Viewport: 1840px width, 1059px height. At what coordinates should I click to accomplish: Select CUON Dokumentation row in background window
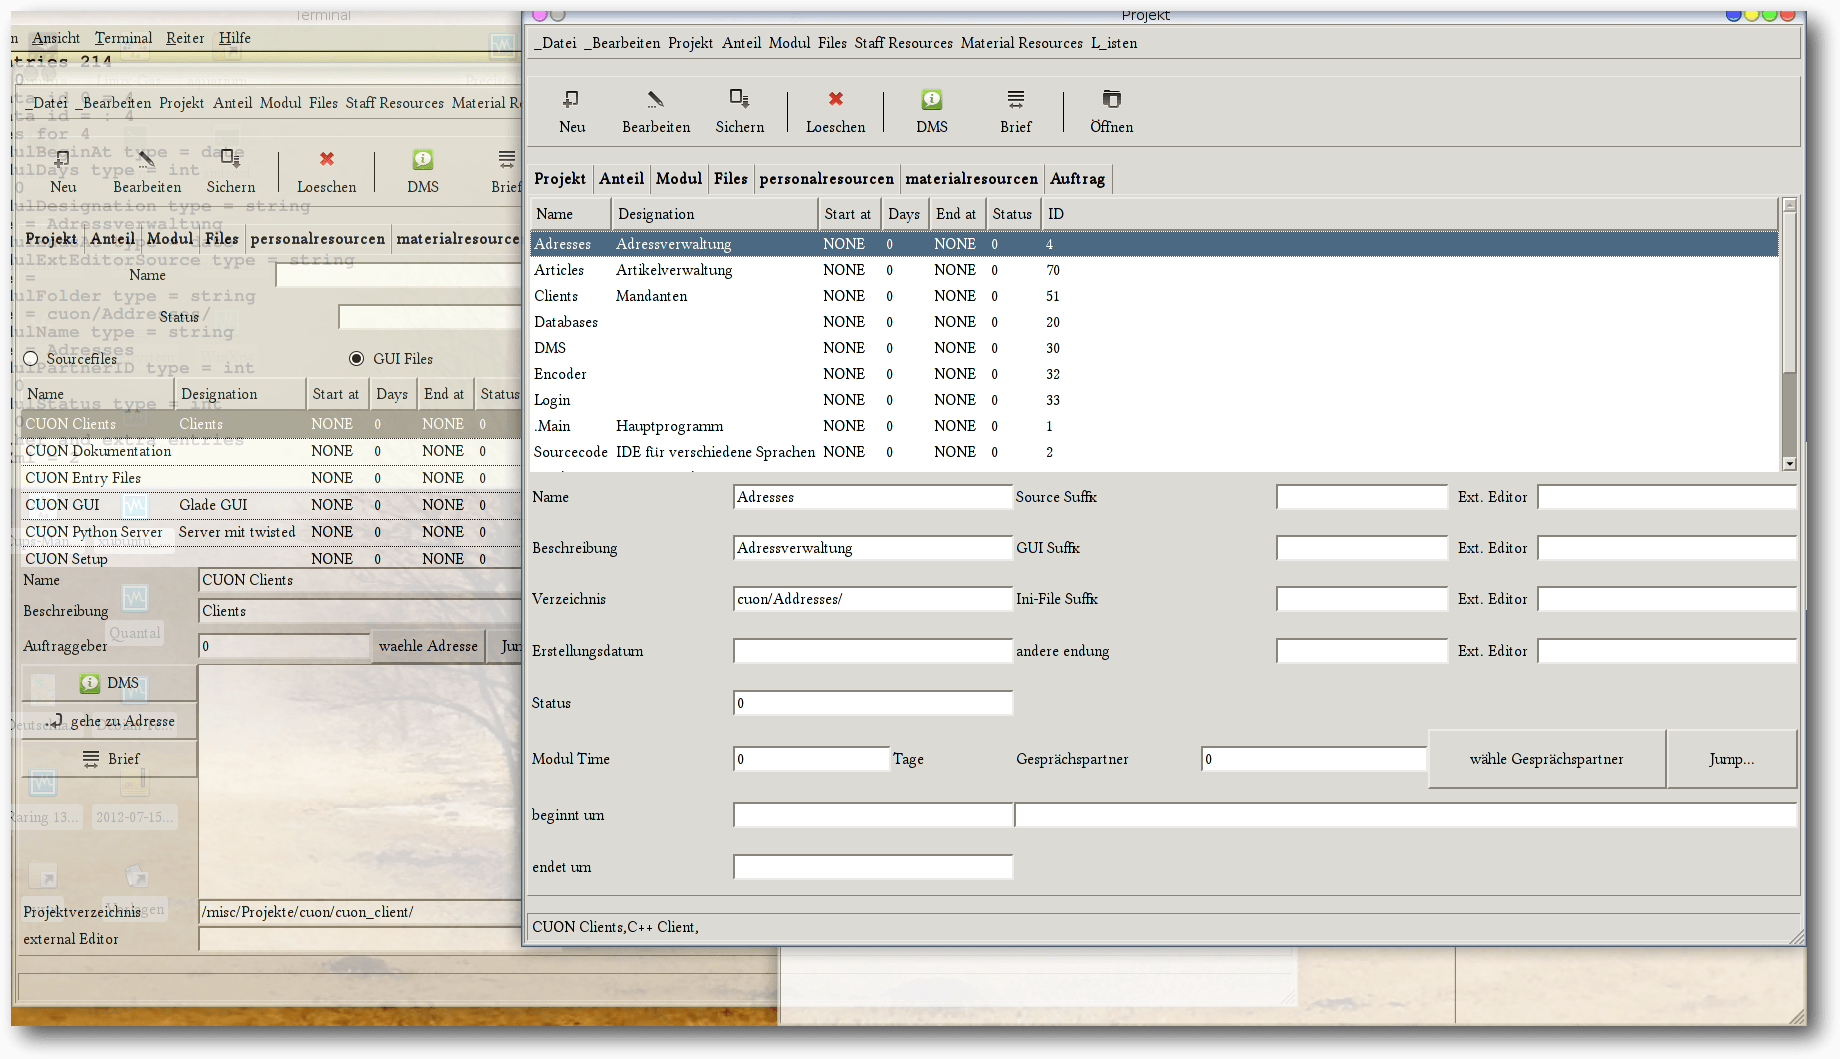point(271,451)
